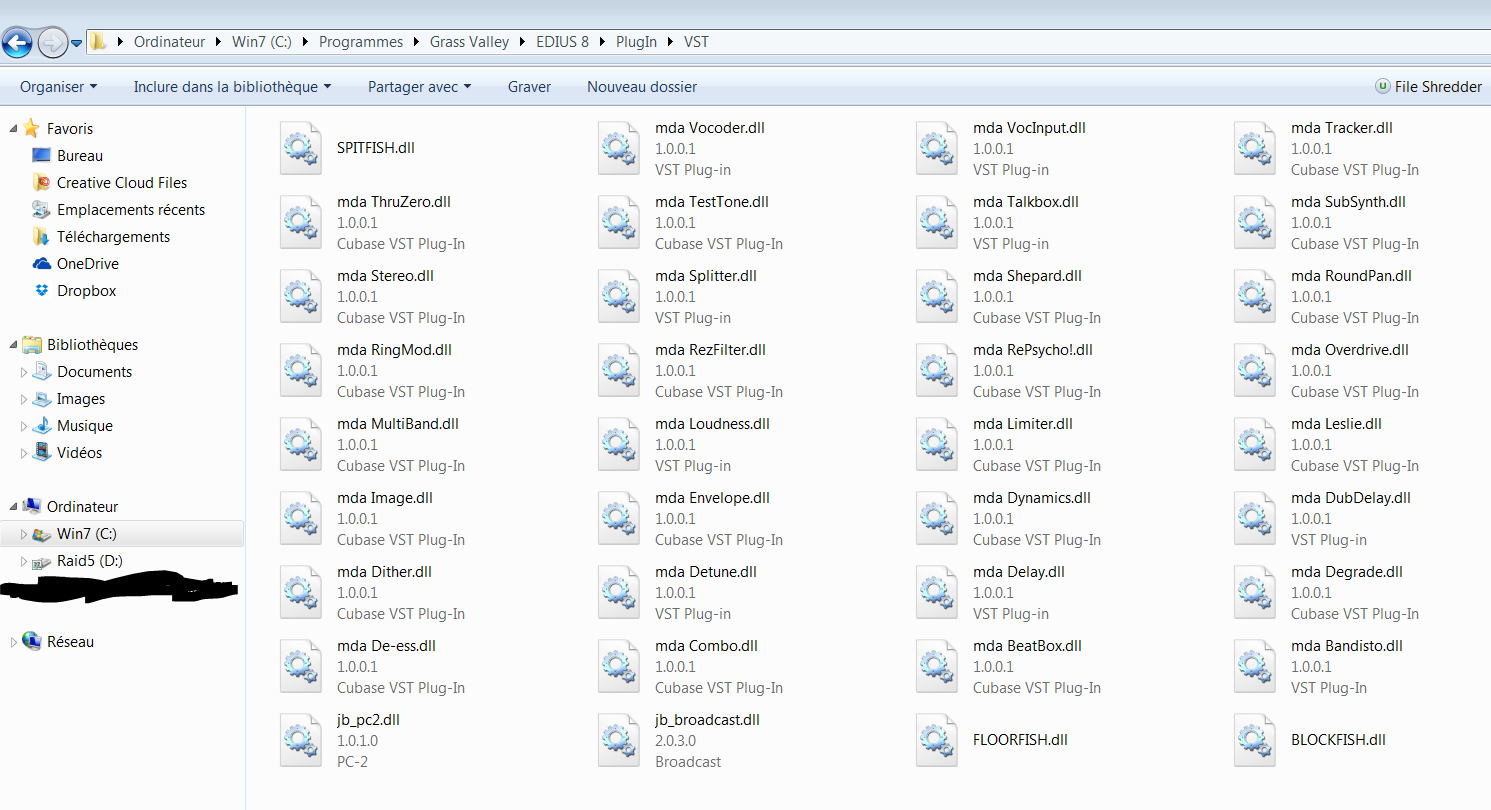Click the mda Stereo.dll file icon
The width and height of the screenshot is (1491, 810).
point(300,296)
